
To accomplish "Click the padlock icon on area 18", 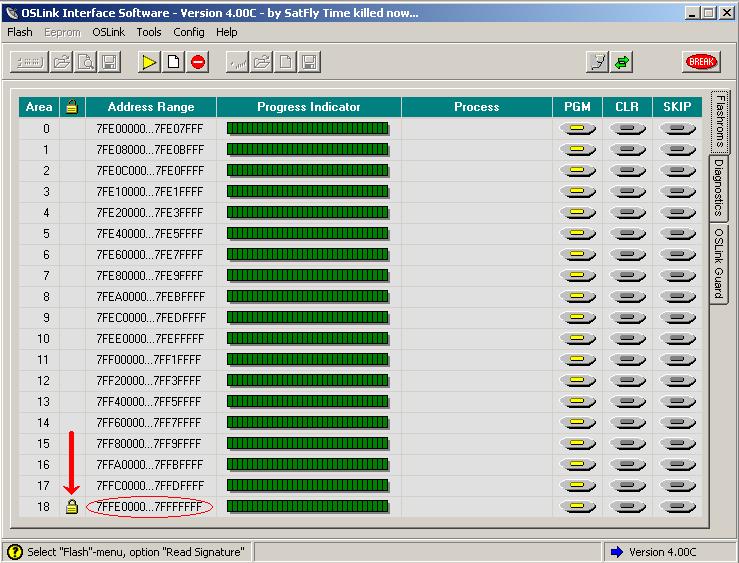I will tap(72, 507).
